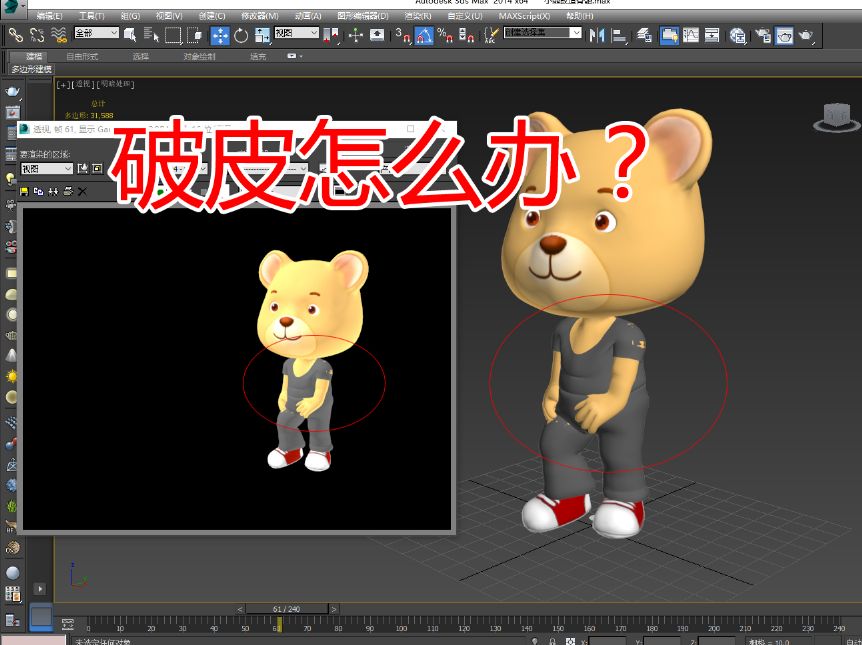Switch to the 对象绘制 ribbon tab

click(x=200, y=56)
